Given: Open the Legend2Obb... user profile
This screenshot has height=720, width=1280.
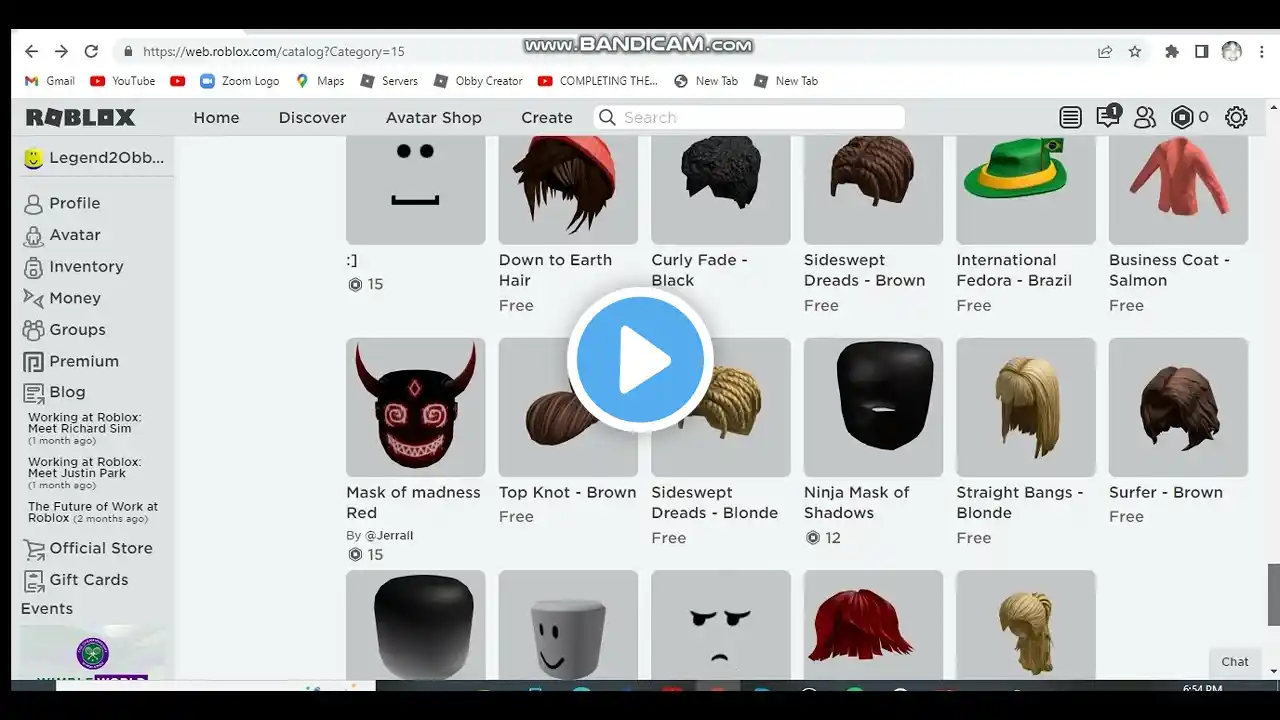Looking at the screenshot, I should point(94,158).
